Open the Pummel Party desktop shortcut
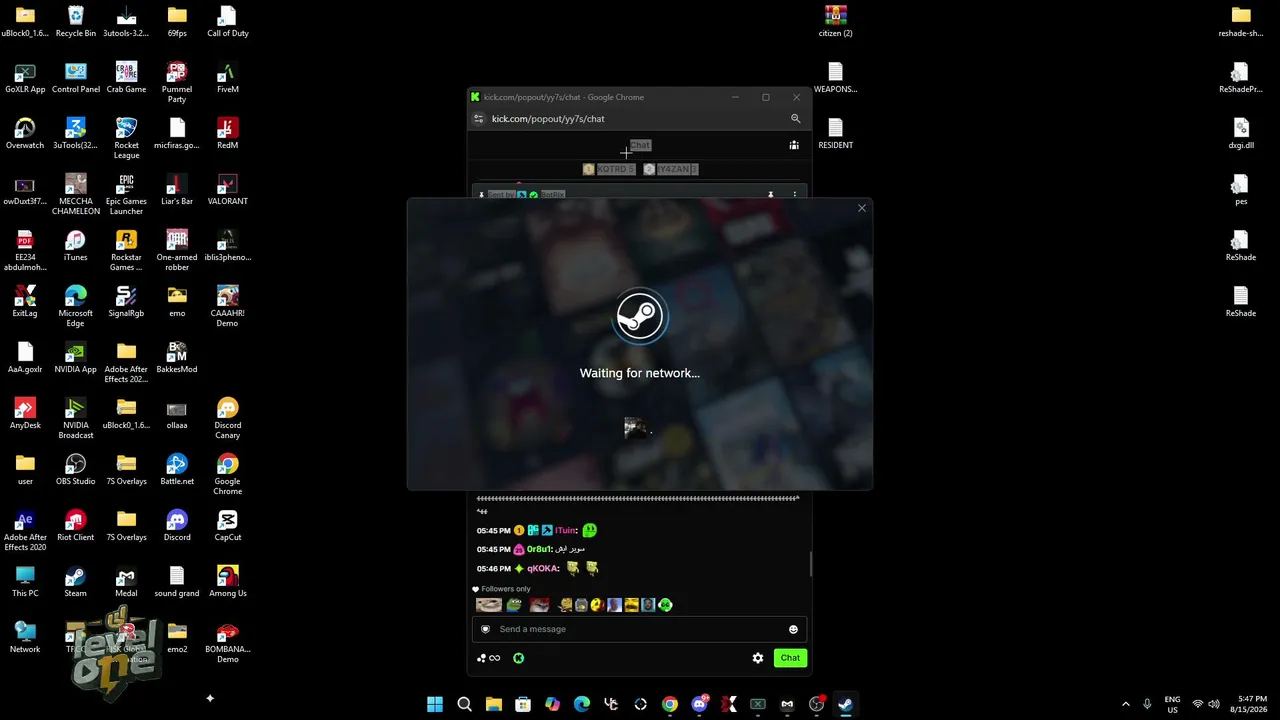 click(x=177, y=82)
